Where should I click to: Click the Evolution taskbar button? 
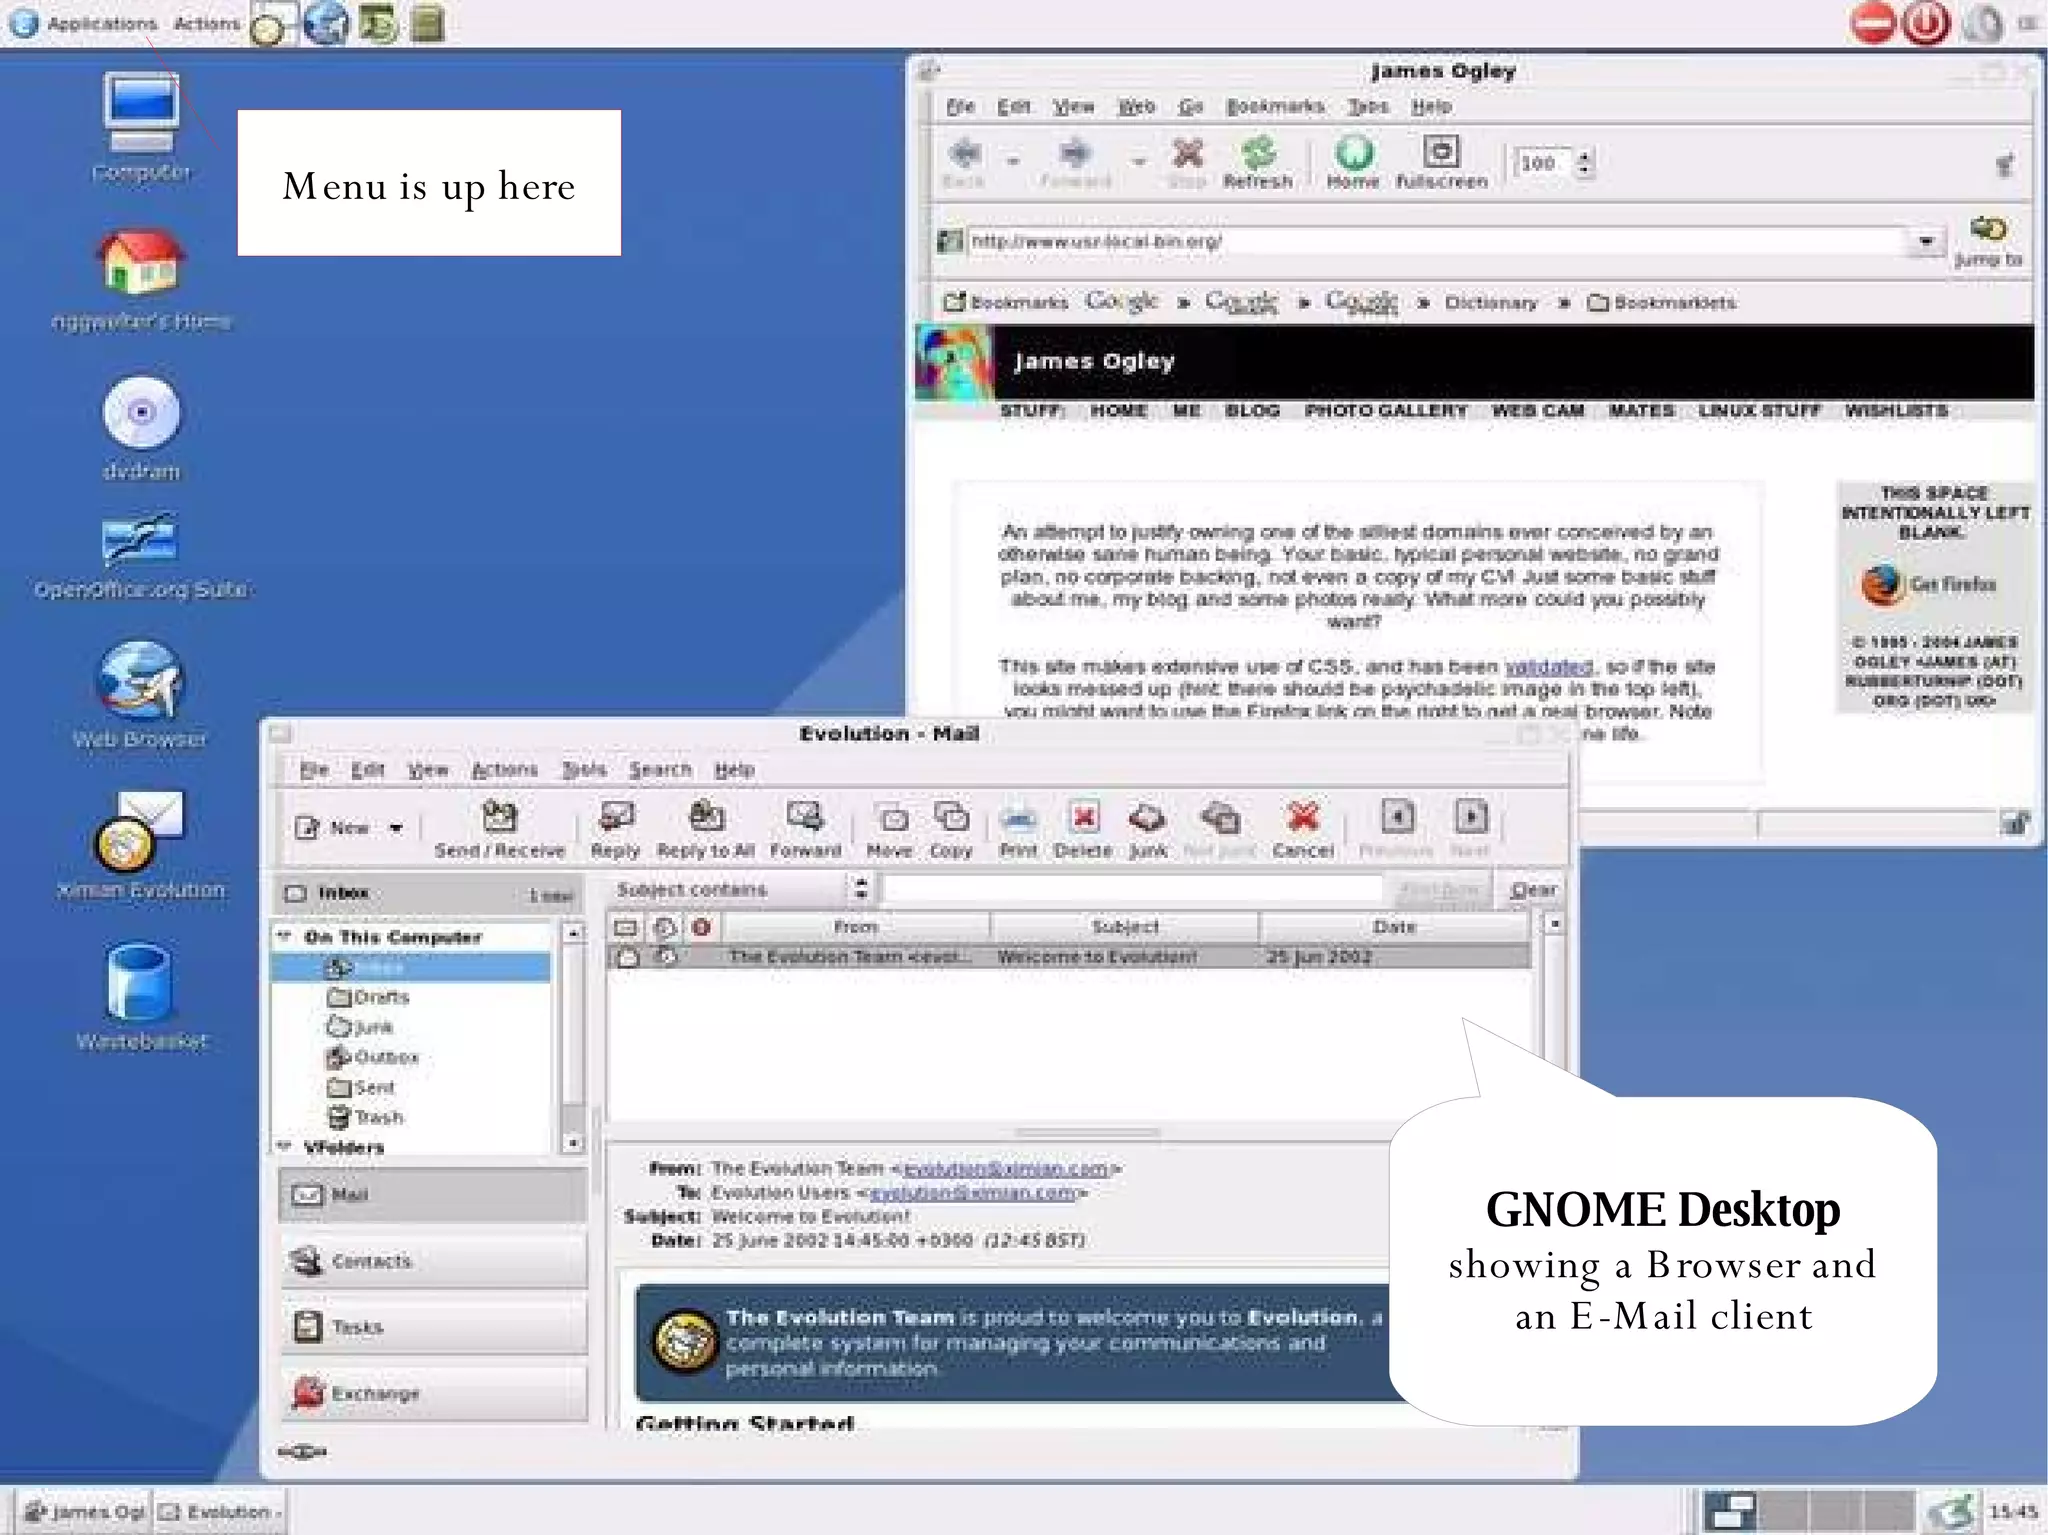(x=220, y=1511)
